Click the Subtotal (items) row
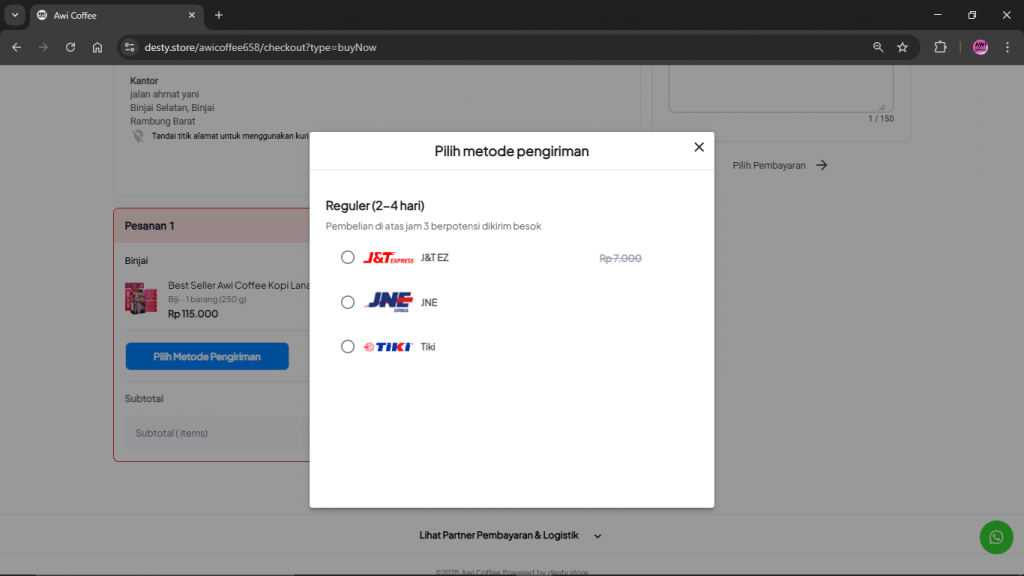The height and width of the screenshot is (576, 1024). pyautogui.click(x=217, y=433)
